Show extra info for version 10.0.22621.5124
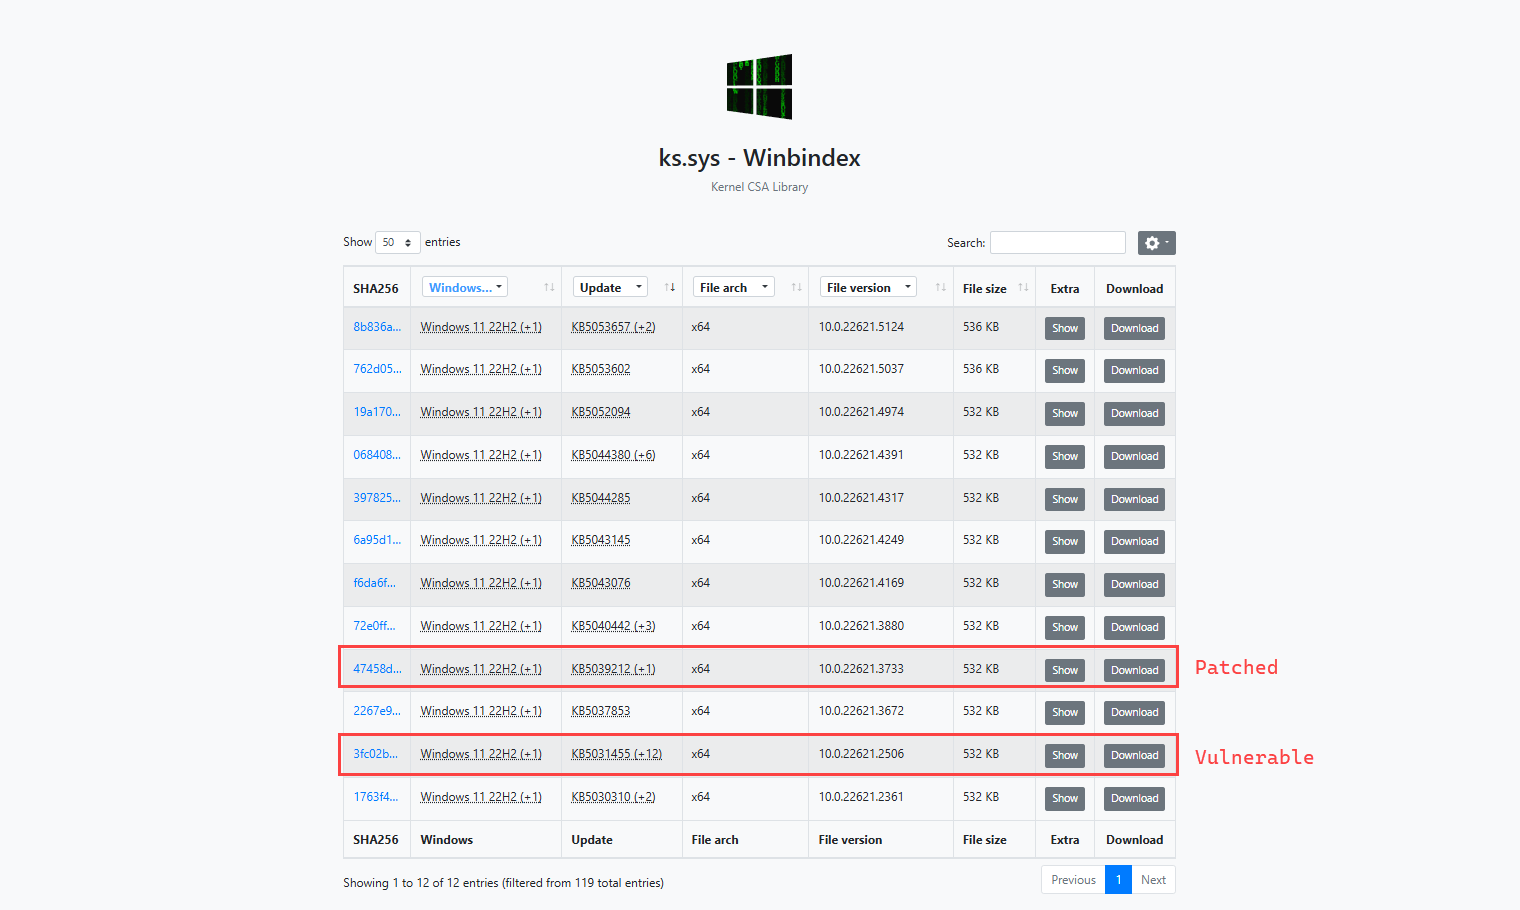Screen dimensions: 1520x910 point(1065,328)
